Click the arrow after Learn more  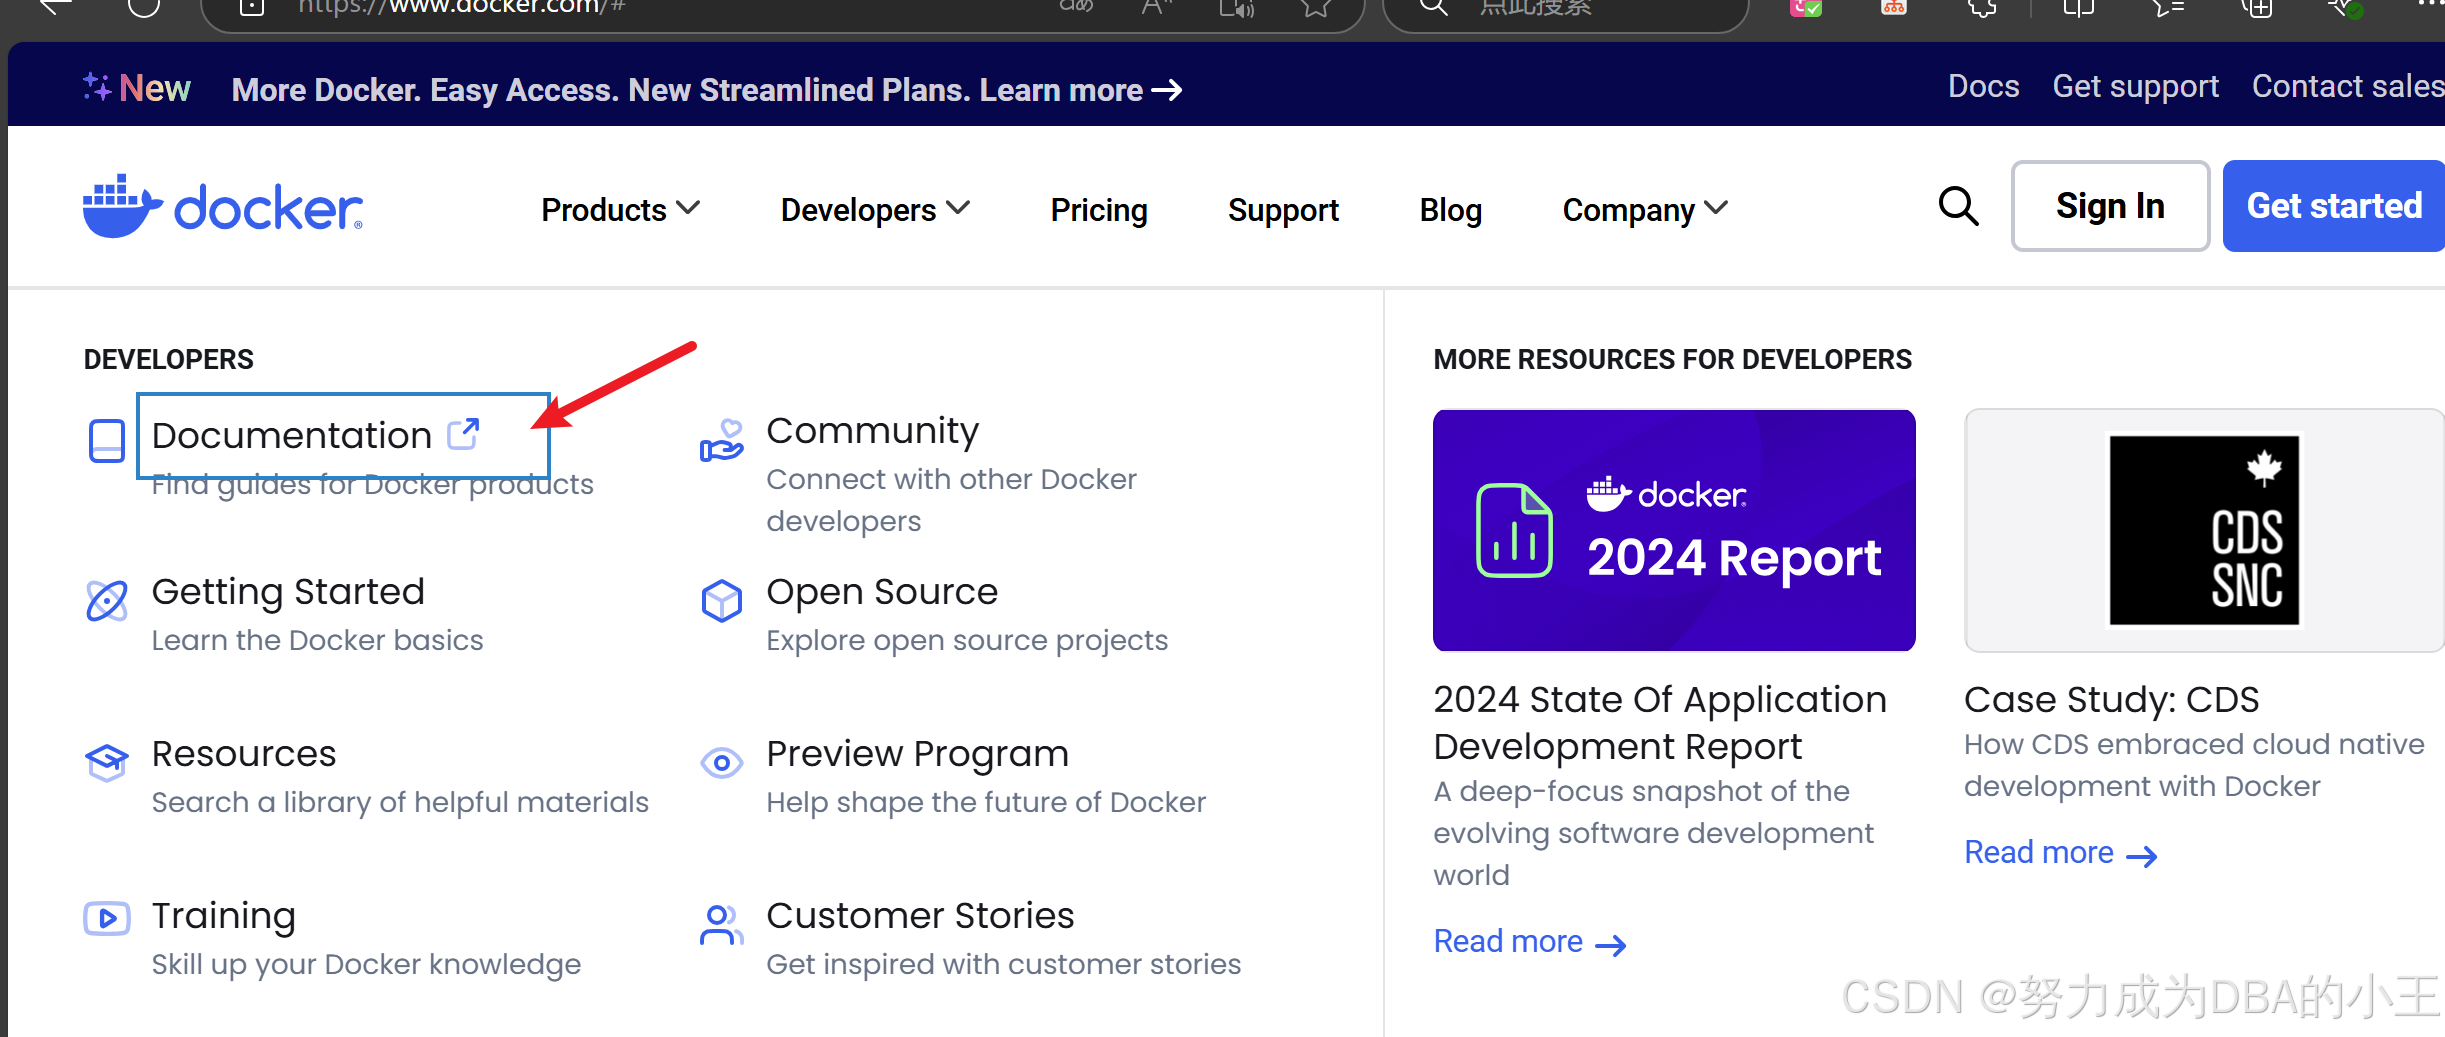click(x=1167, y=91)
